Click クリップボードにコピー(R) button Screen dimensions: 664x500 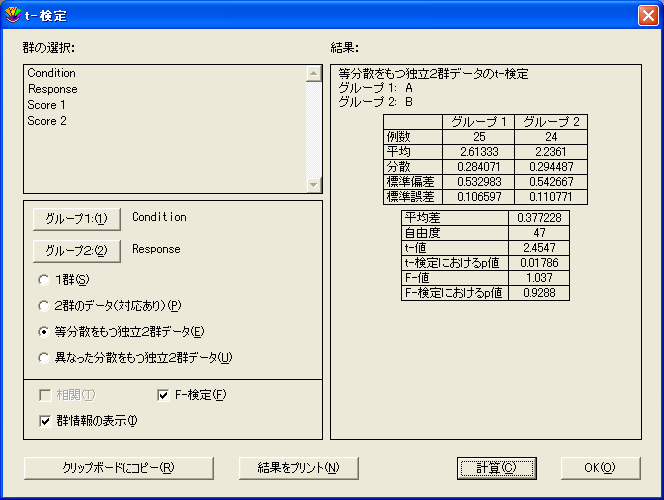click(119, 468)
